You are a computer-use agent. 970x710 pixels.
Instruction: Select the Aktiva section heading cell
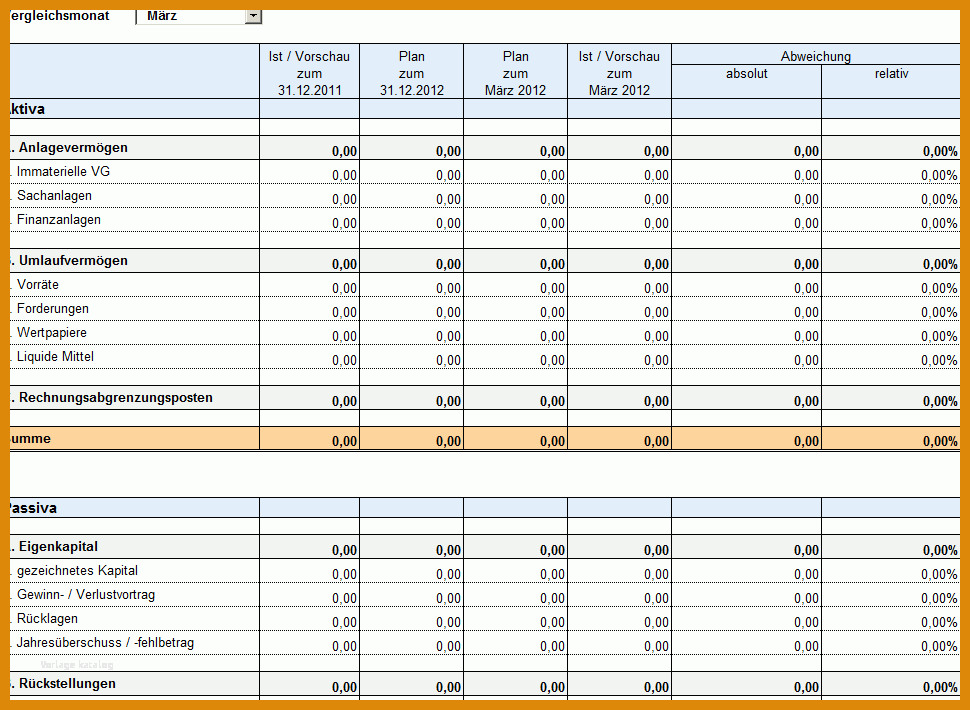(x=134, y=109)
